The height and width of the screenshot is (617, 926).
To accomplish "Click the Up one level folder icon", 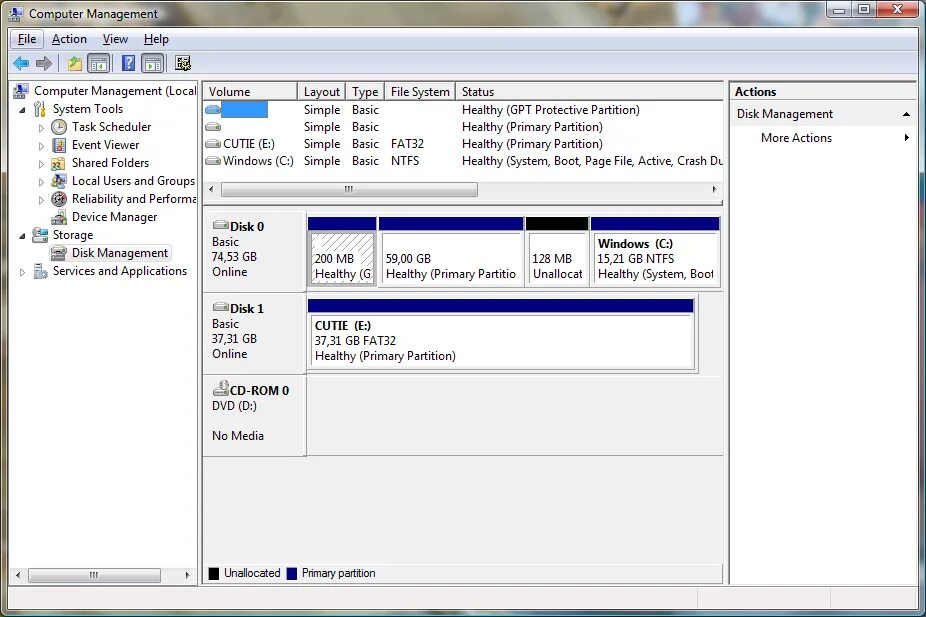I will 74,63.
